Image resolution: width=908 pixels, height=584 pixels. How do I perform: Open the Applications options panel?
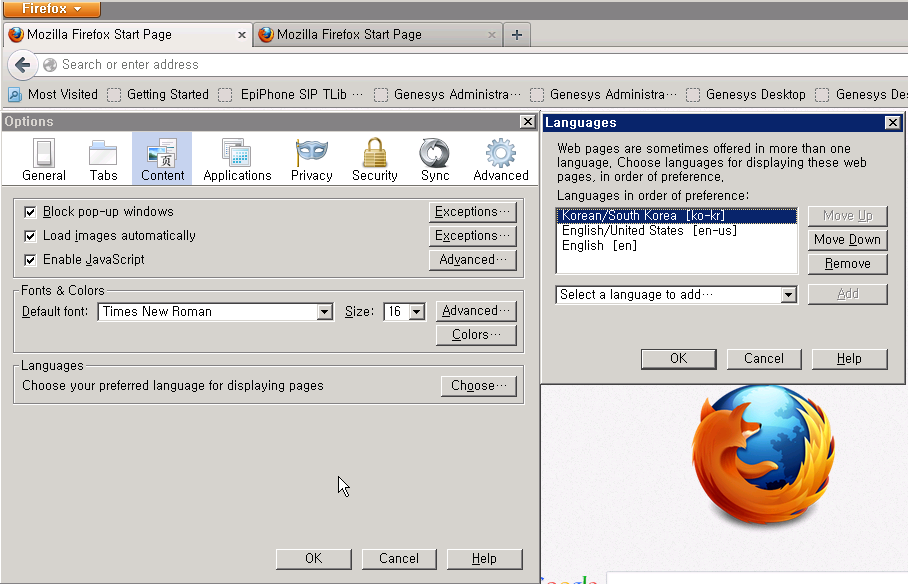(x=237, y=159)
